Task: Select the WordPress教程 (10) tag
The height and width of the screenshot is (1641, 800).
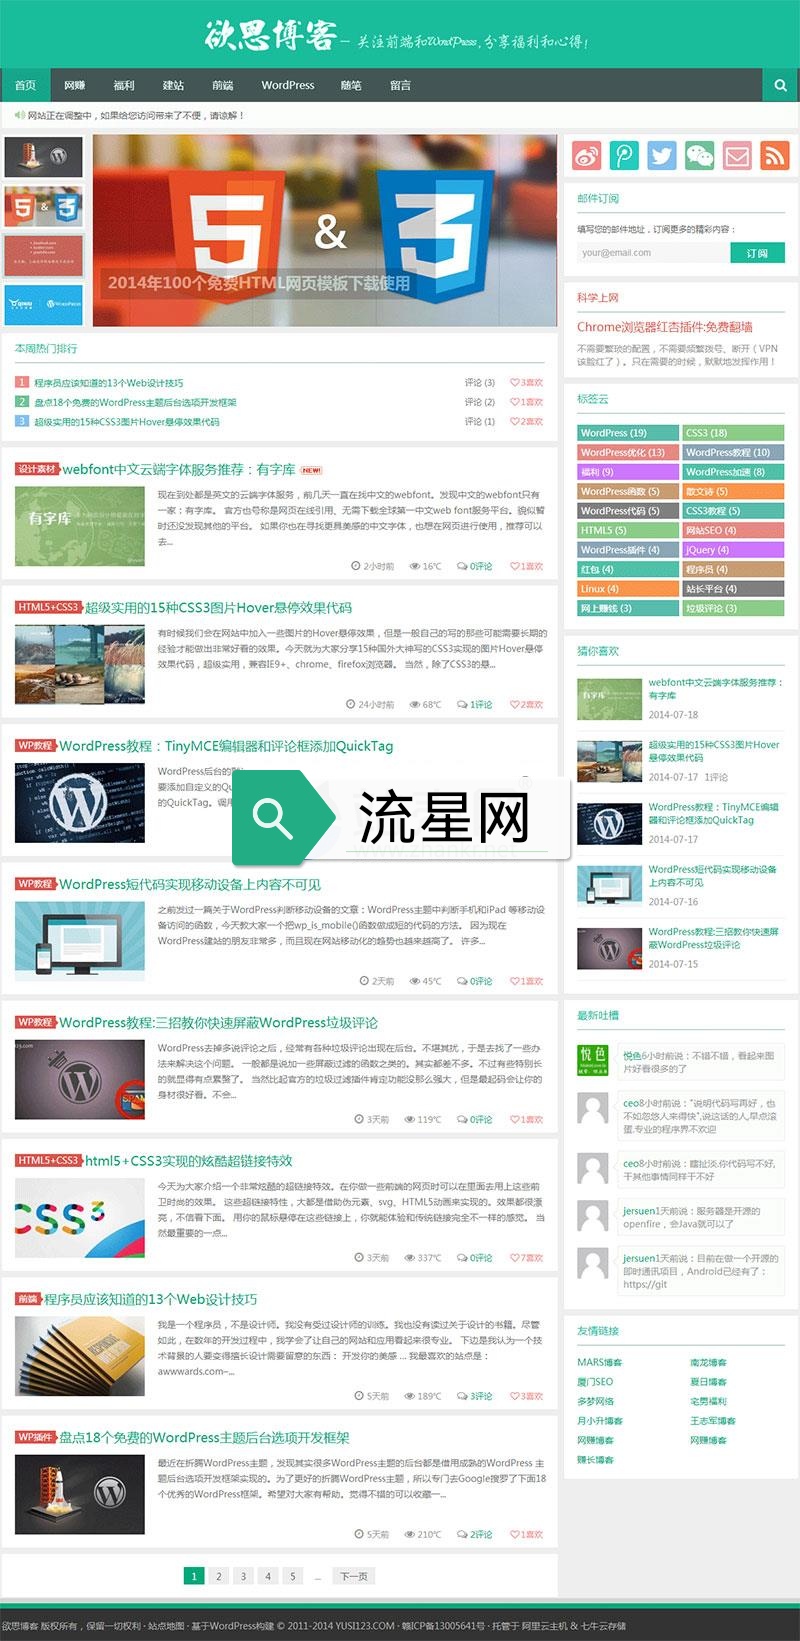Action: pos(733,452)
